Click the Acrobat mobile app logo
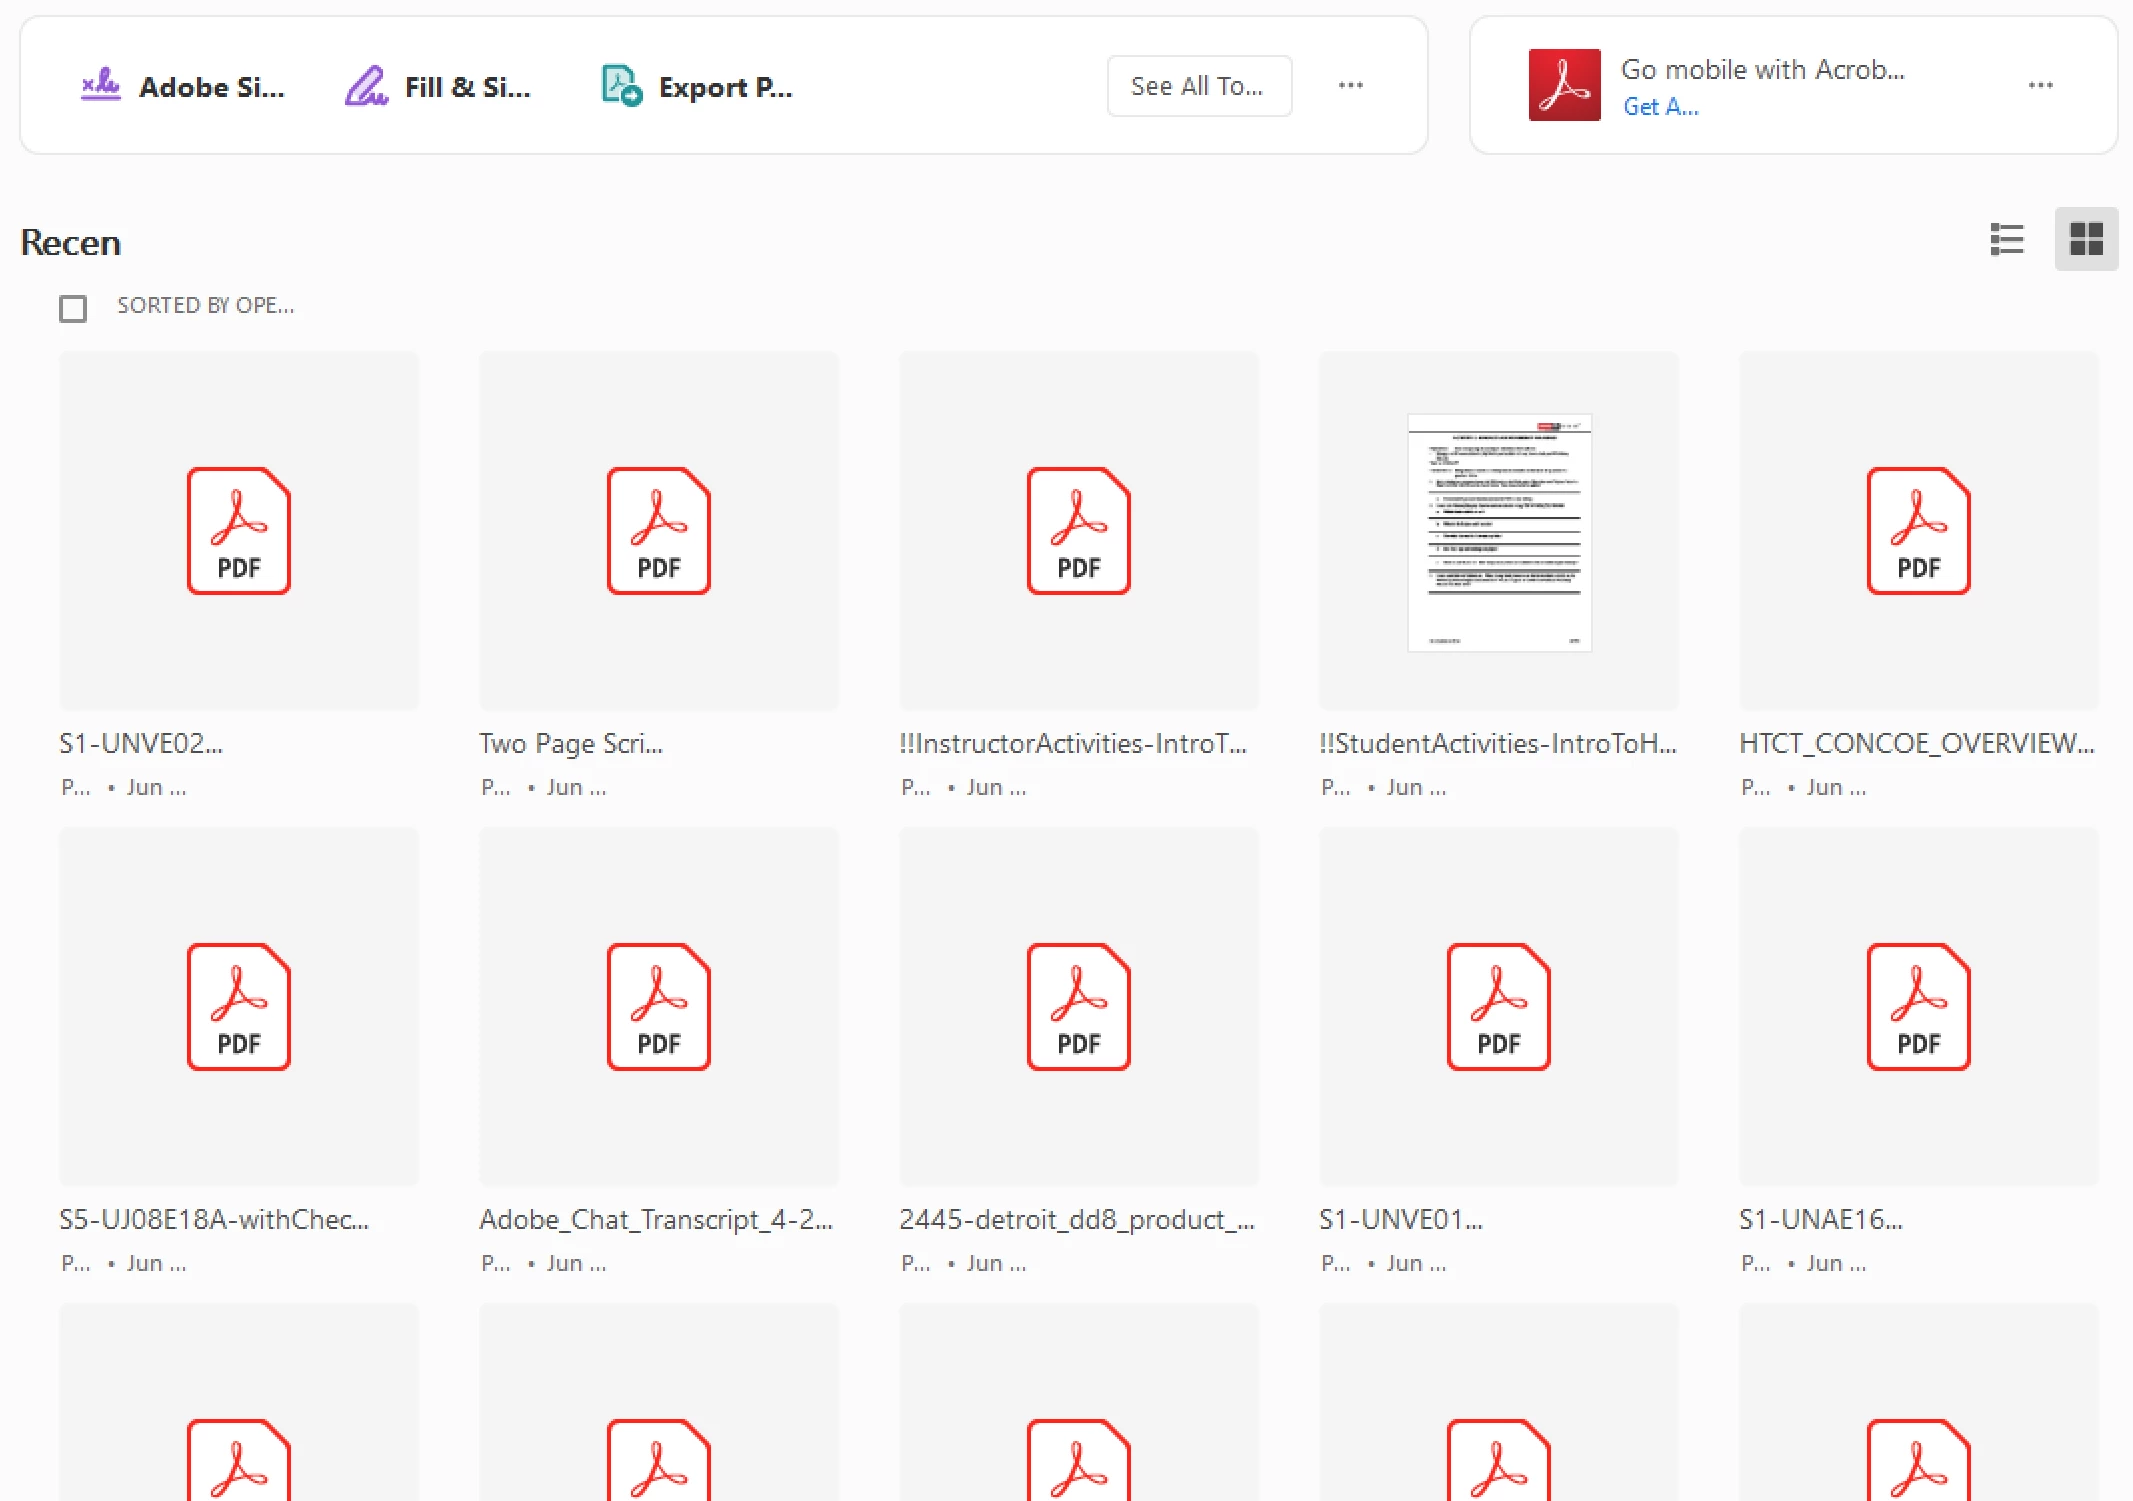The width and height of the screenshot is (2133, 1501). pyautogui.click(x=1564, y=85)
